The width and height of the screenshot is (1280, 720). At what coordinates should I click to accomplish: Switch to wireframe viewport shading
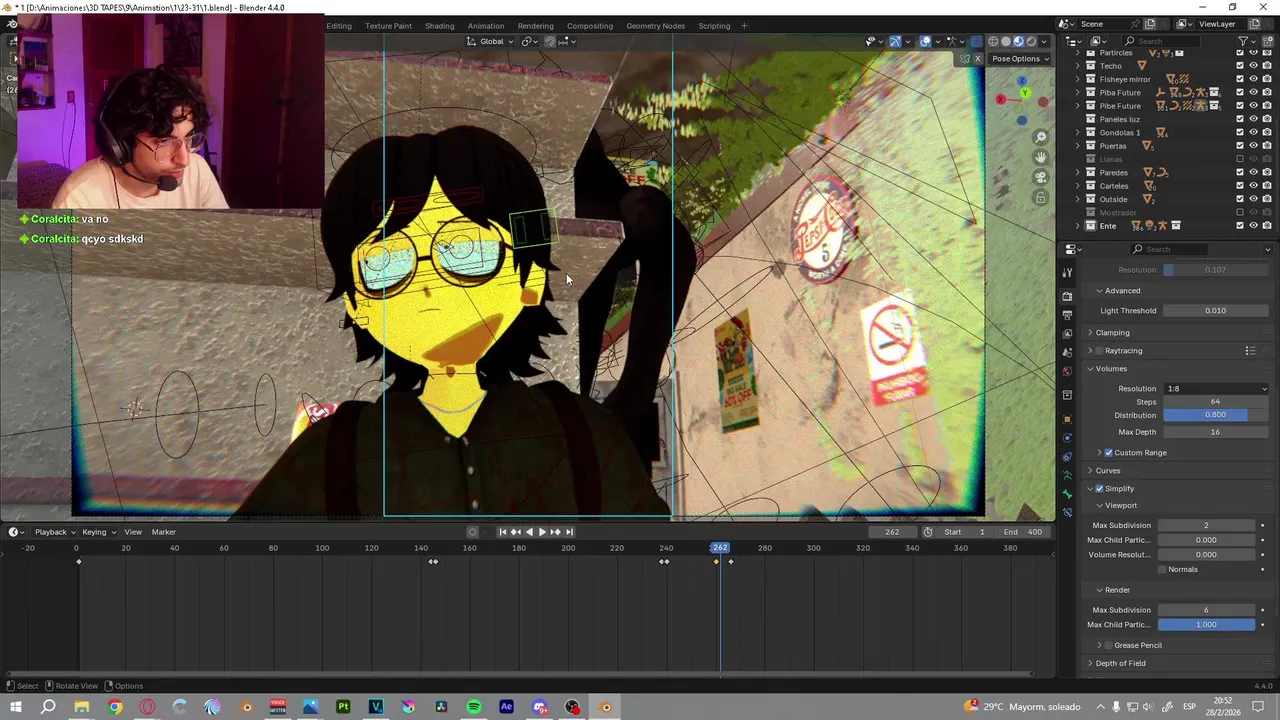point(993,41)
